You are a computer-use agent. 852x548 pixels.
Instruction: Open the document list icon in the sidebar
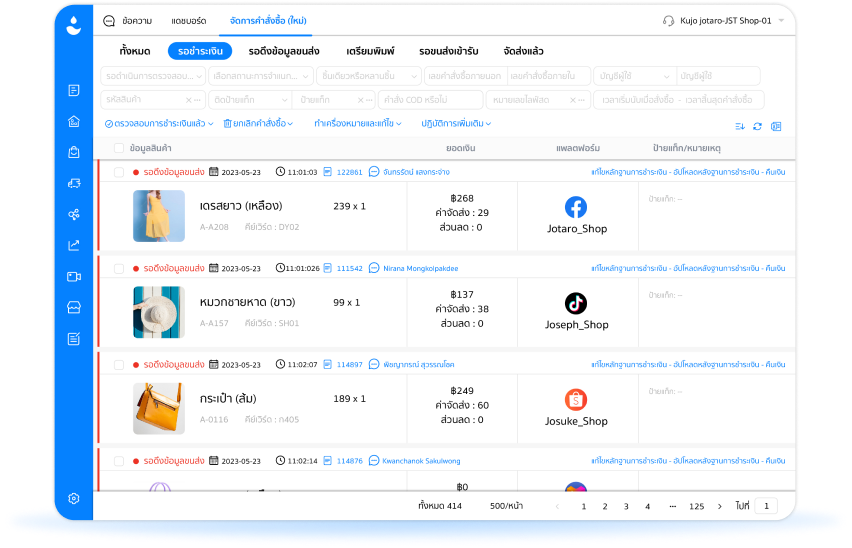click(74, 90)
